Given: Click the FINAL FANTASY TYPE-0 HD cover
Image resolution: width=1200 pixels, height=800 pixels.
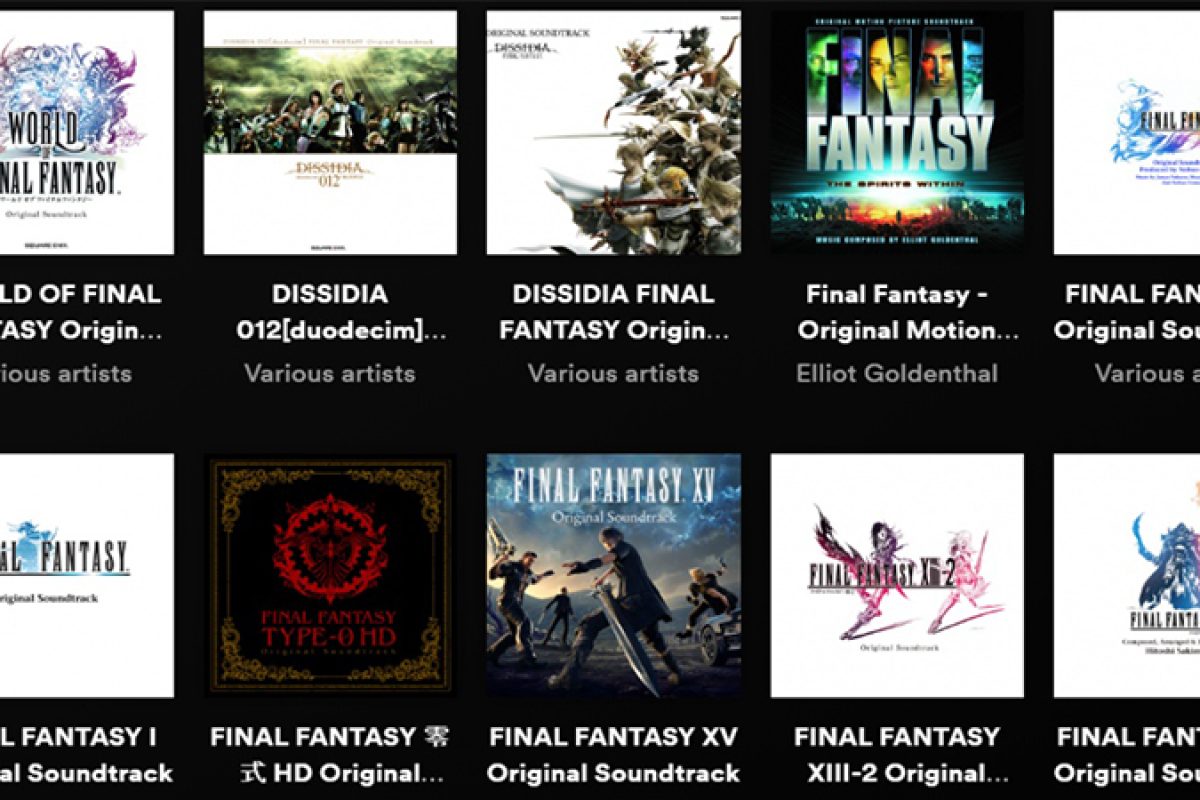Looking at the screenshot, I should coord(330,575).
